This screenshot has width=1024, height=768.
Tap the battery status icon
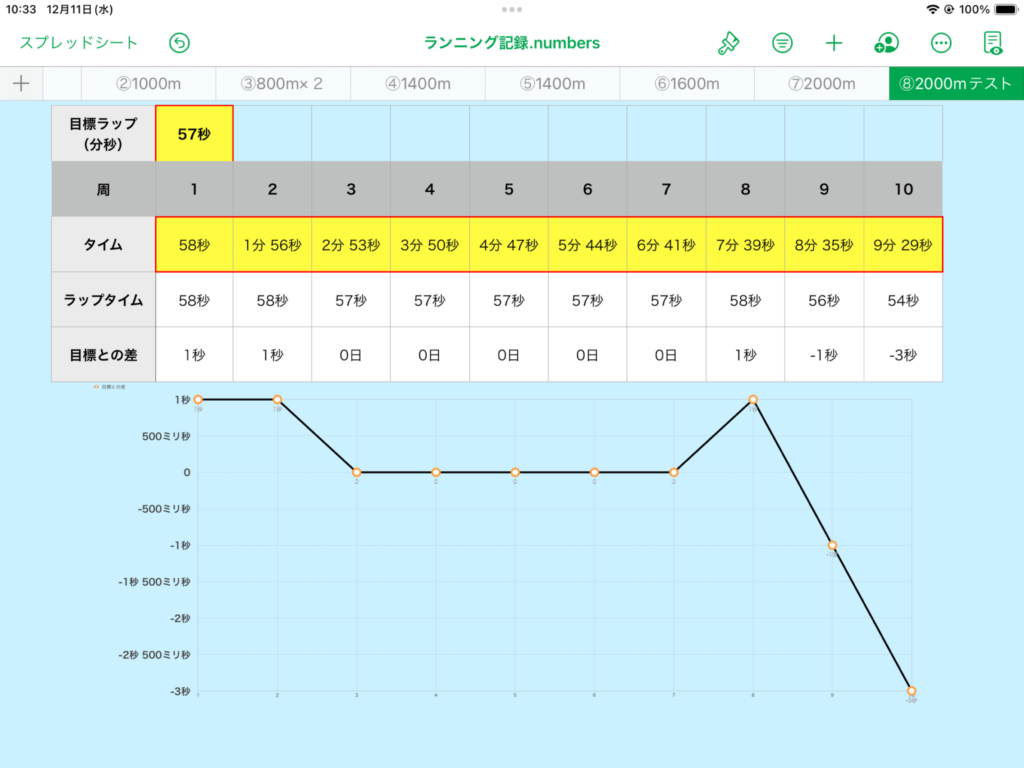(1006, 9)
